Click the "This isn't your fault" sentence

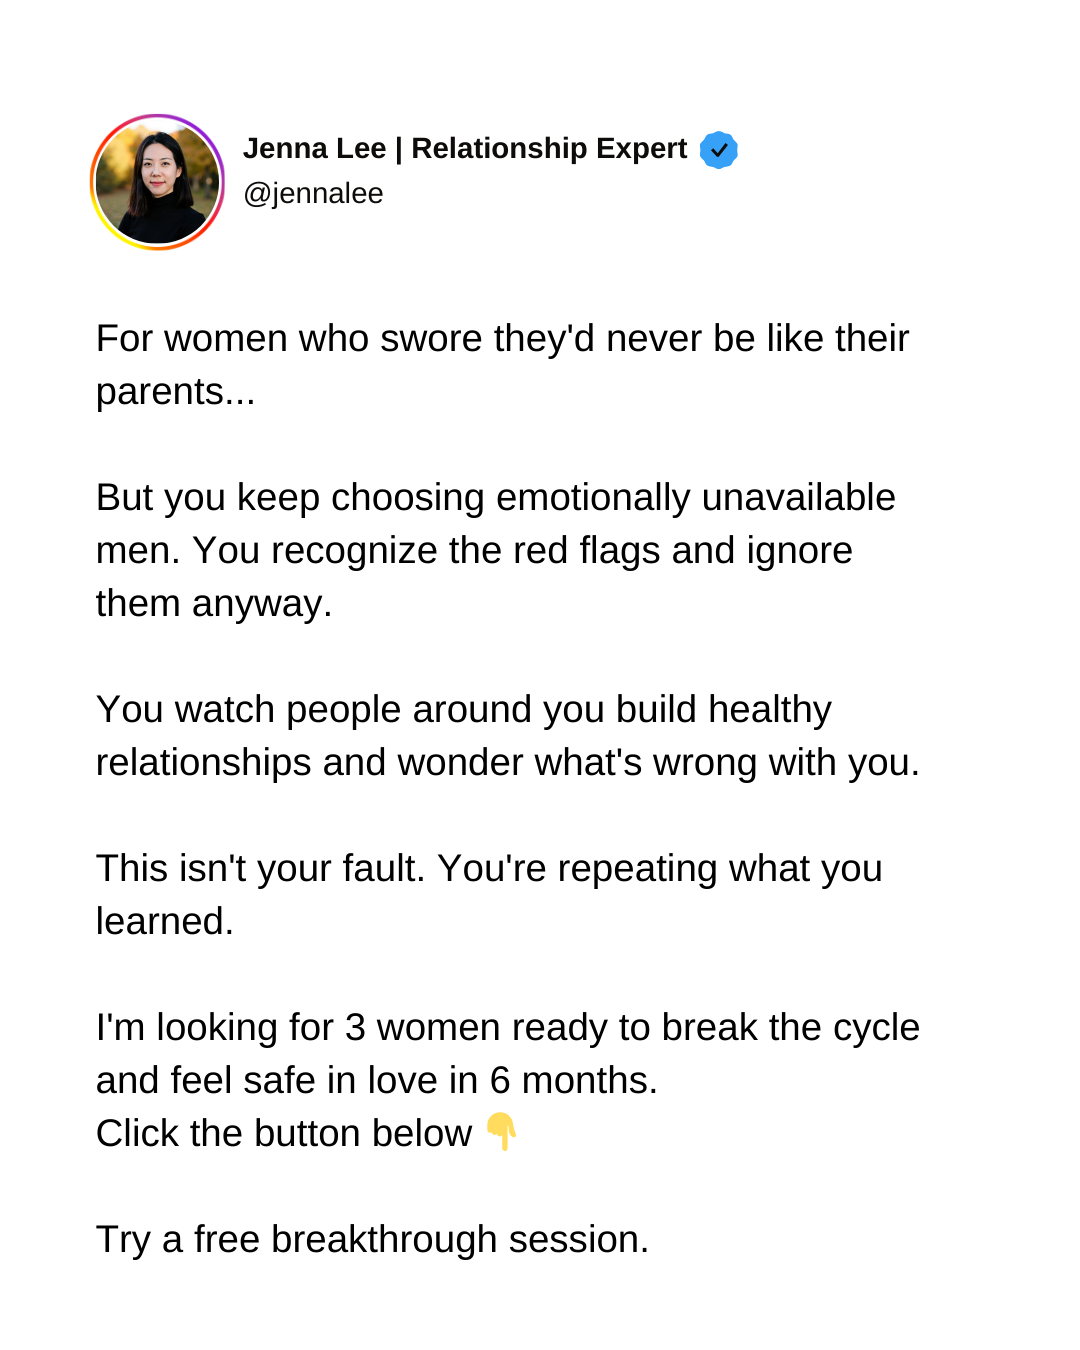pyautogui.click(x=261, y=869)
